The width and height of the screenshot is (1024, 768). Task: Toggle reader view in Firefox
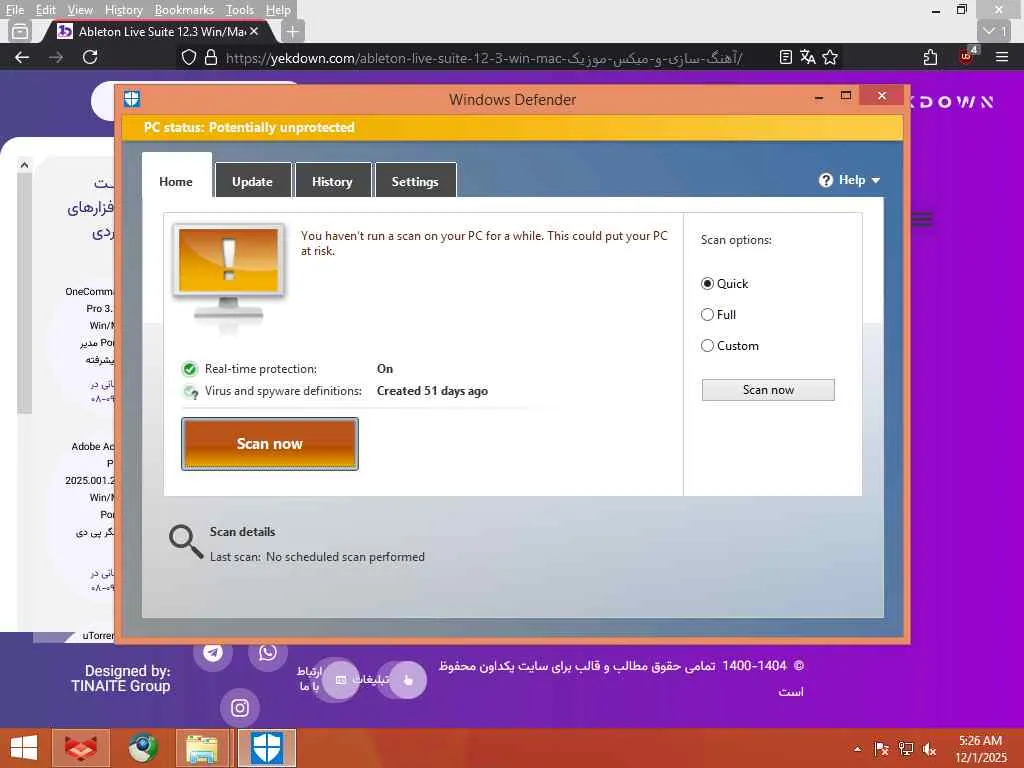click(786, 57)
